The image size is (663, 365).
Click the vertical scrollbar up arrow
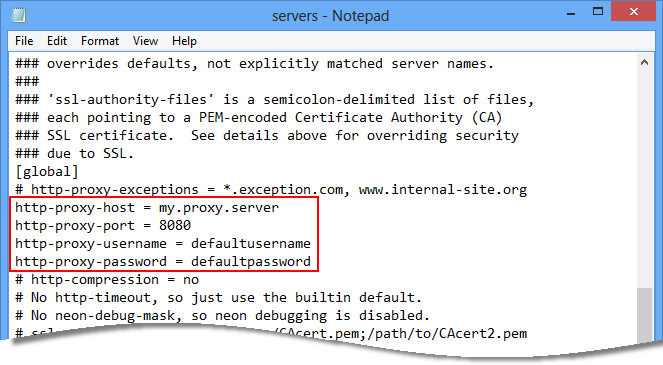pos(644,63)
